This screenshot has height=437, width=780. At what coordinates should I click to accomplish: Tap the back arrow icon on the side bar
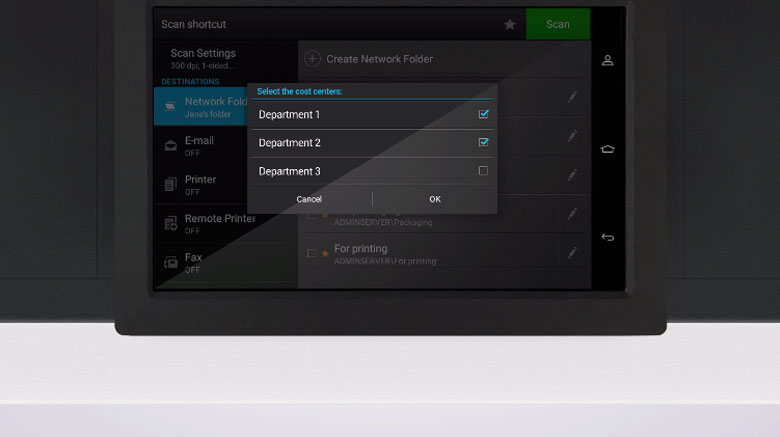(607, 237)
